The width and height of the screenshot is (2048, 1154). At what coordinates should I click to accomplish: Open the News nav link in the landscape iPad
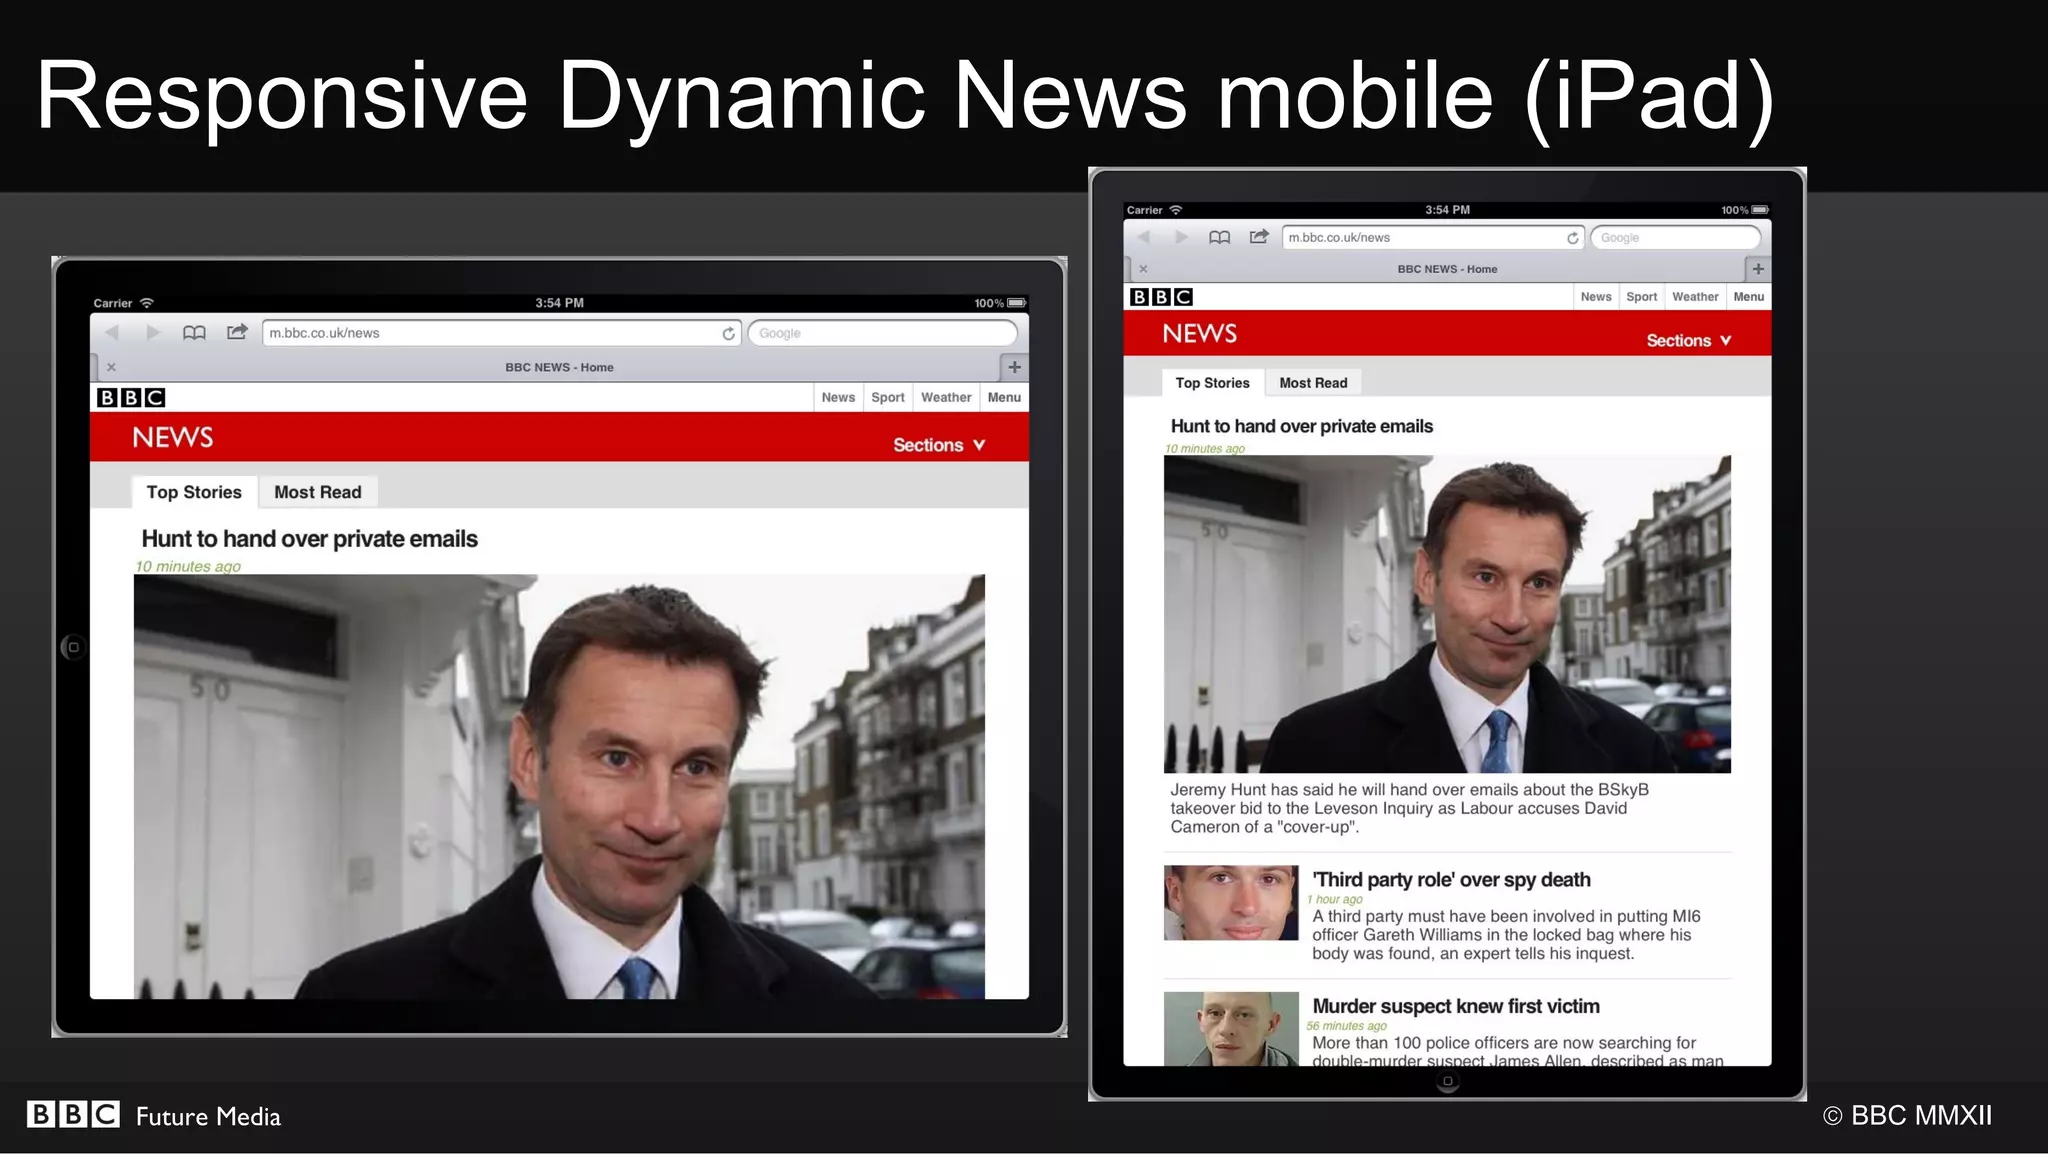click(x=838, y=397)
